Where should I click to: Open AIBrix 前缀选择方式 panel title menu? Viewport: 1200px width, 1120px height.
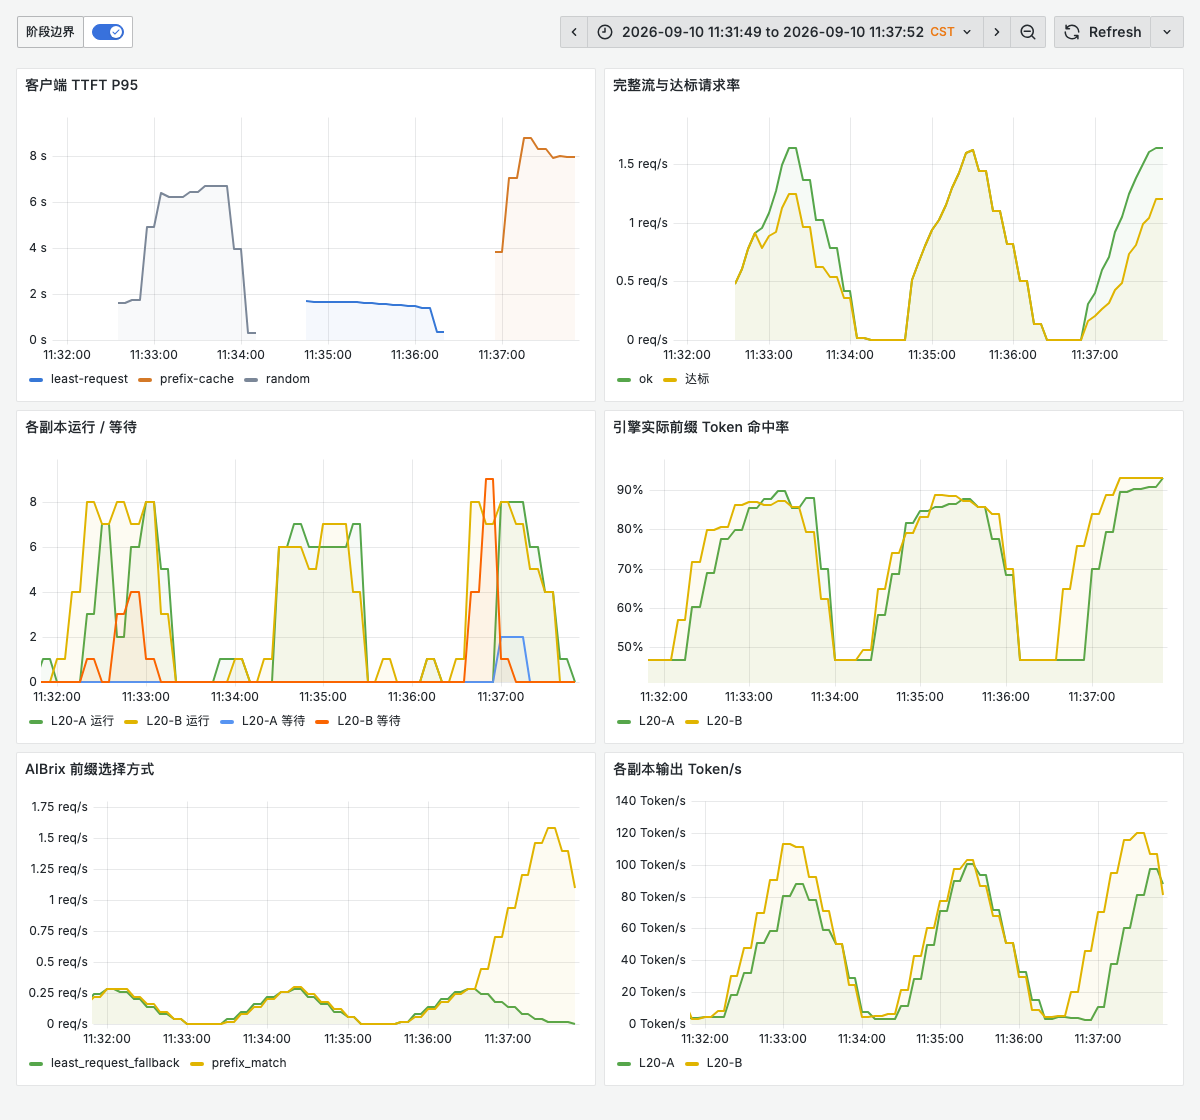[x=89, y=769]
